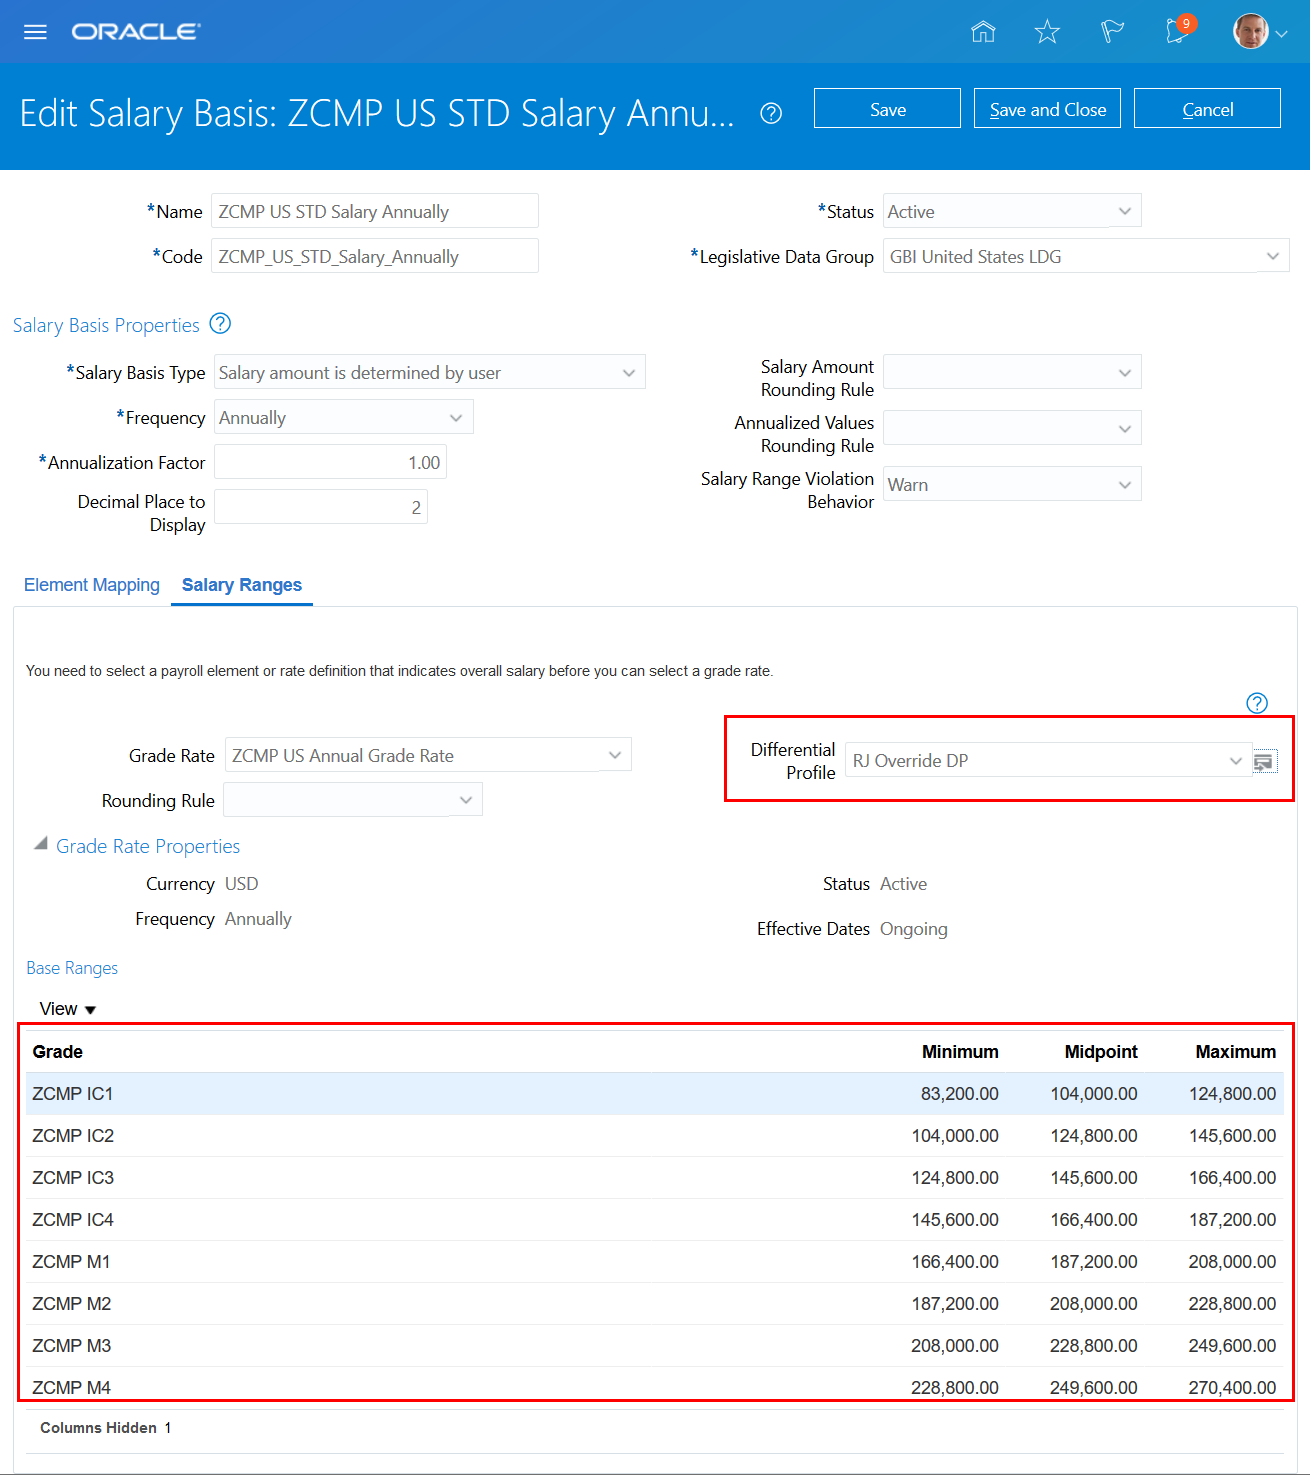Open help for Salary Basis Properties
The height and width of the screenshot is (1475, 1310).
pos(220,324)
